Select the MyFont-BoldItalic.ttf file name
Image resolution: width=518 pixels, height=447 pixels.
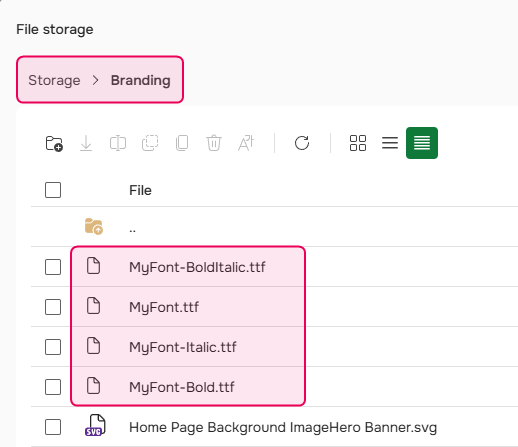coord(197,267)
